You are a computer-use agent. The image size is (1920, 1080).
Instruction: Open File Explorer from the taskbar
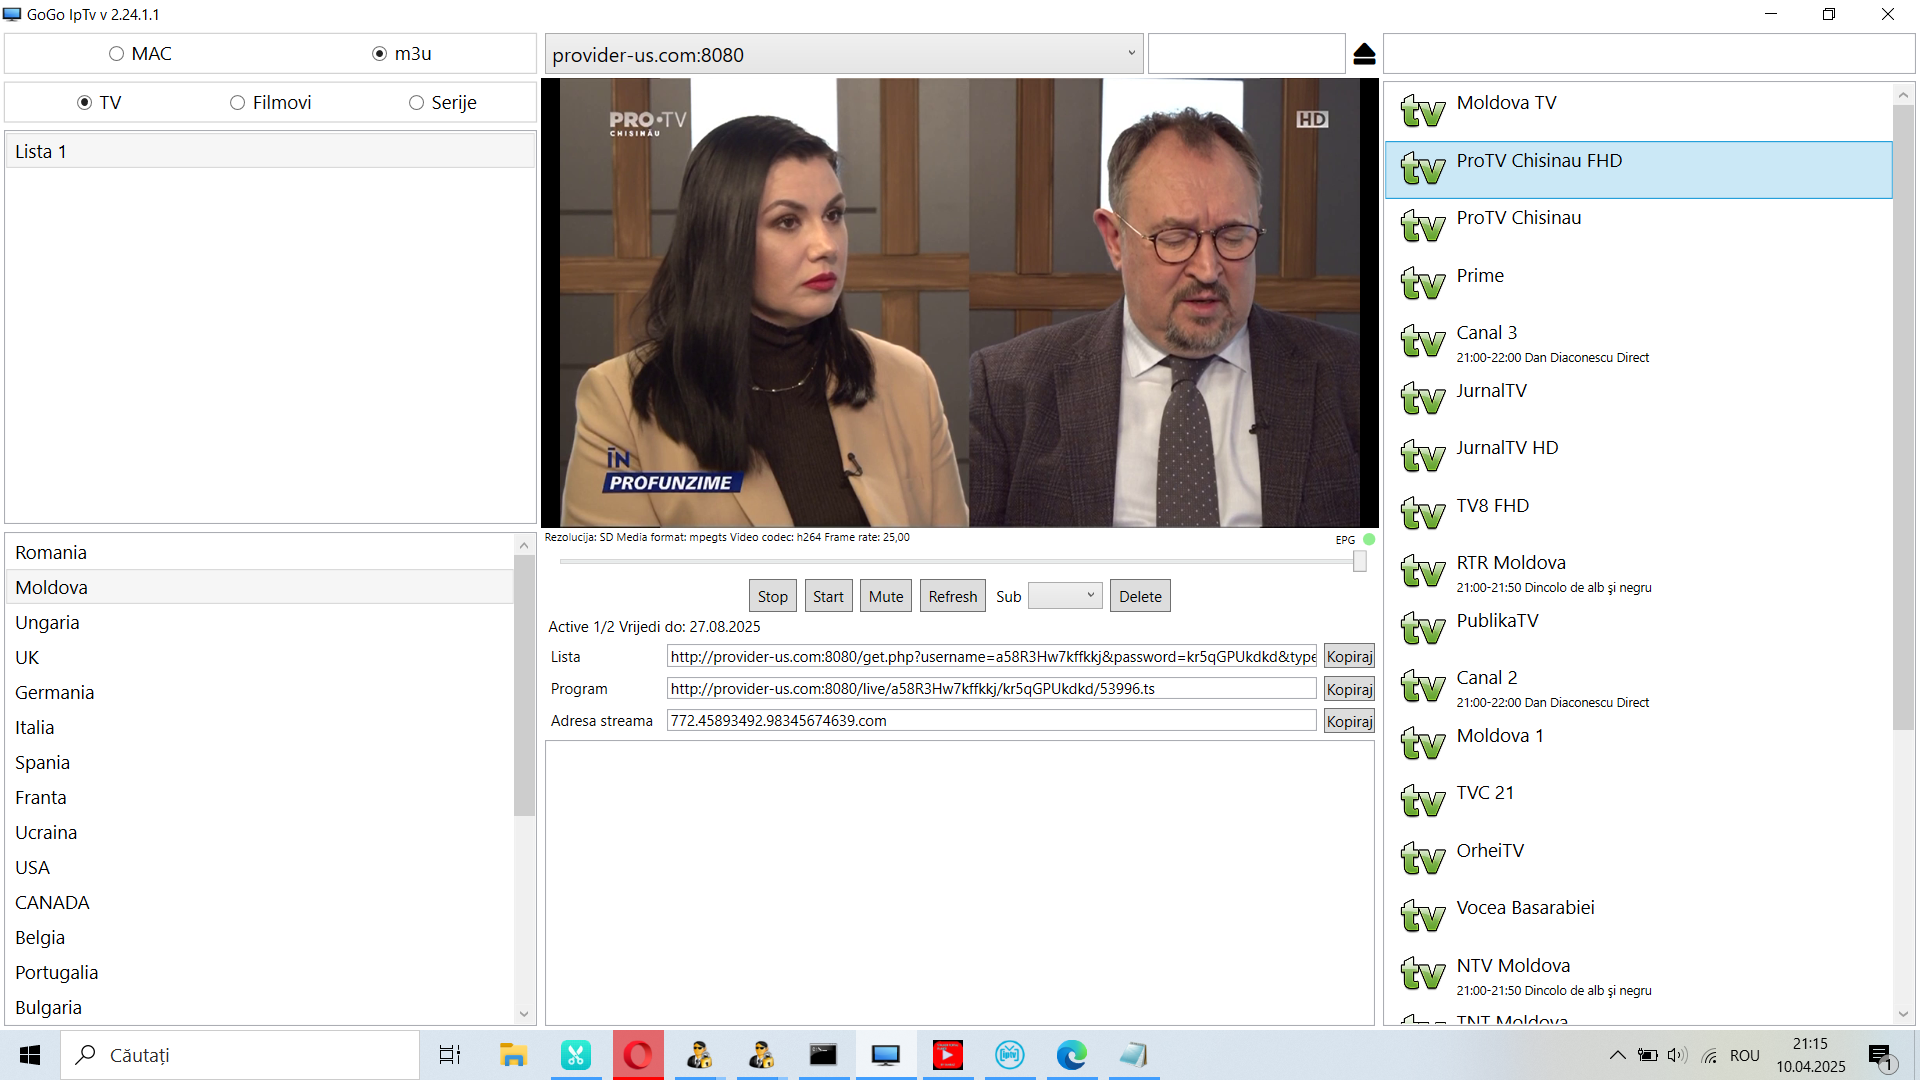[x=513, y=1055]
